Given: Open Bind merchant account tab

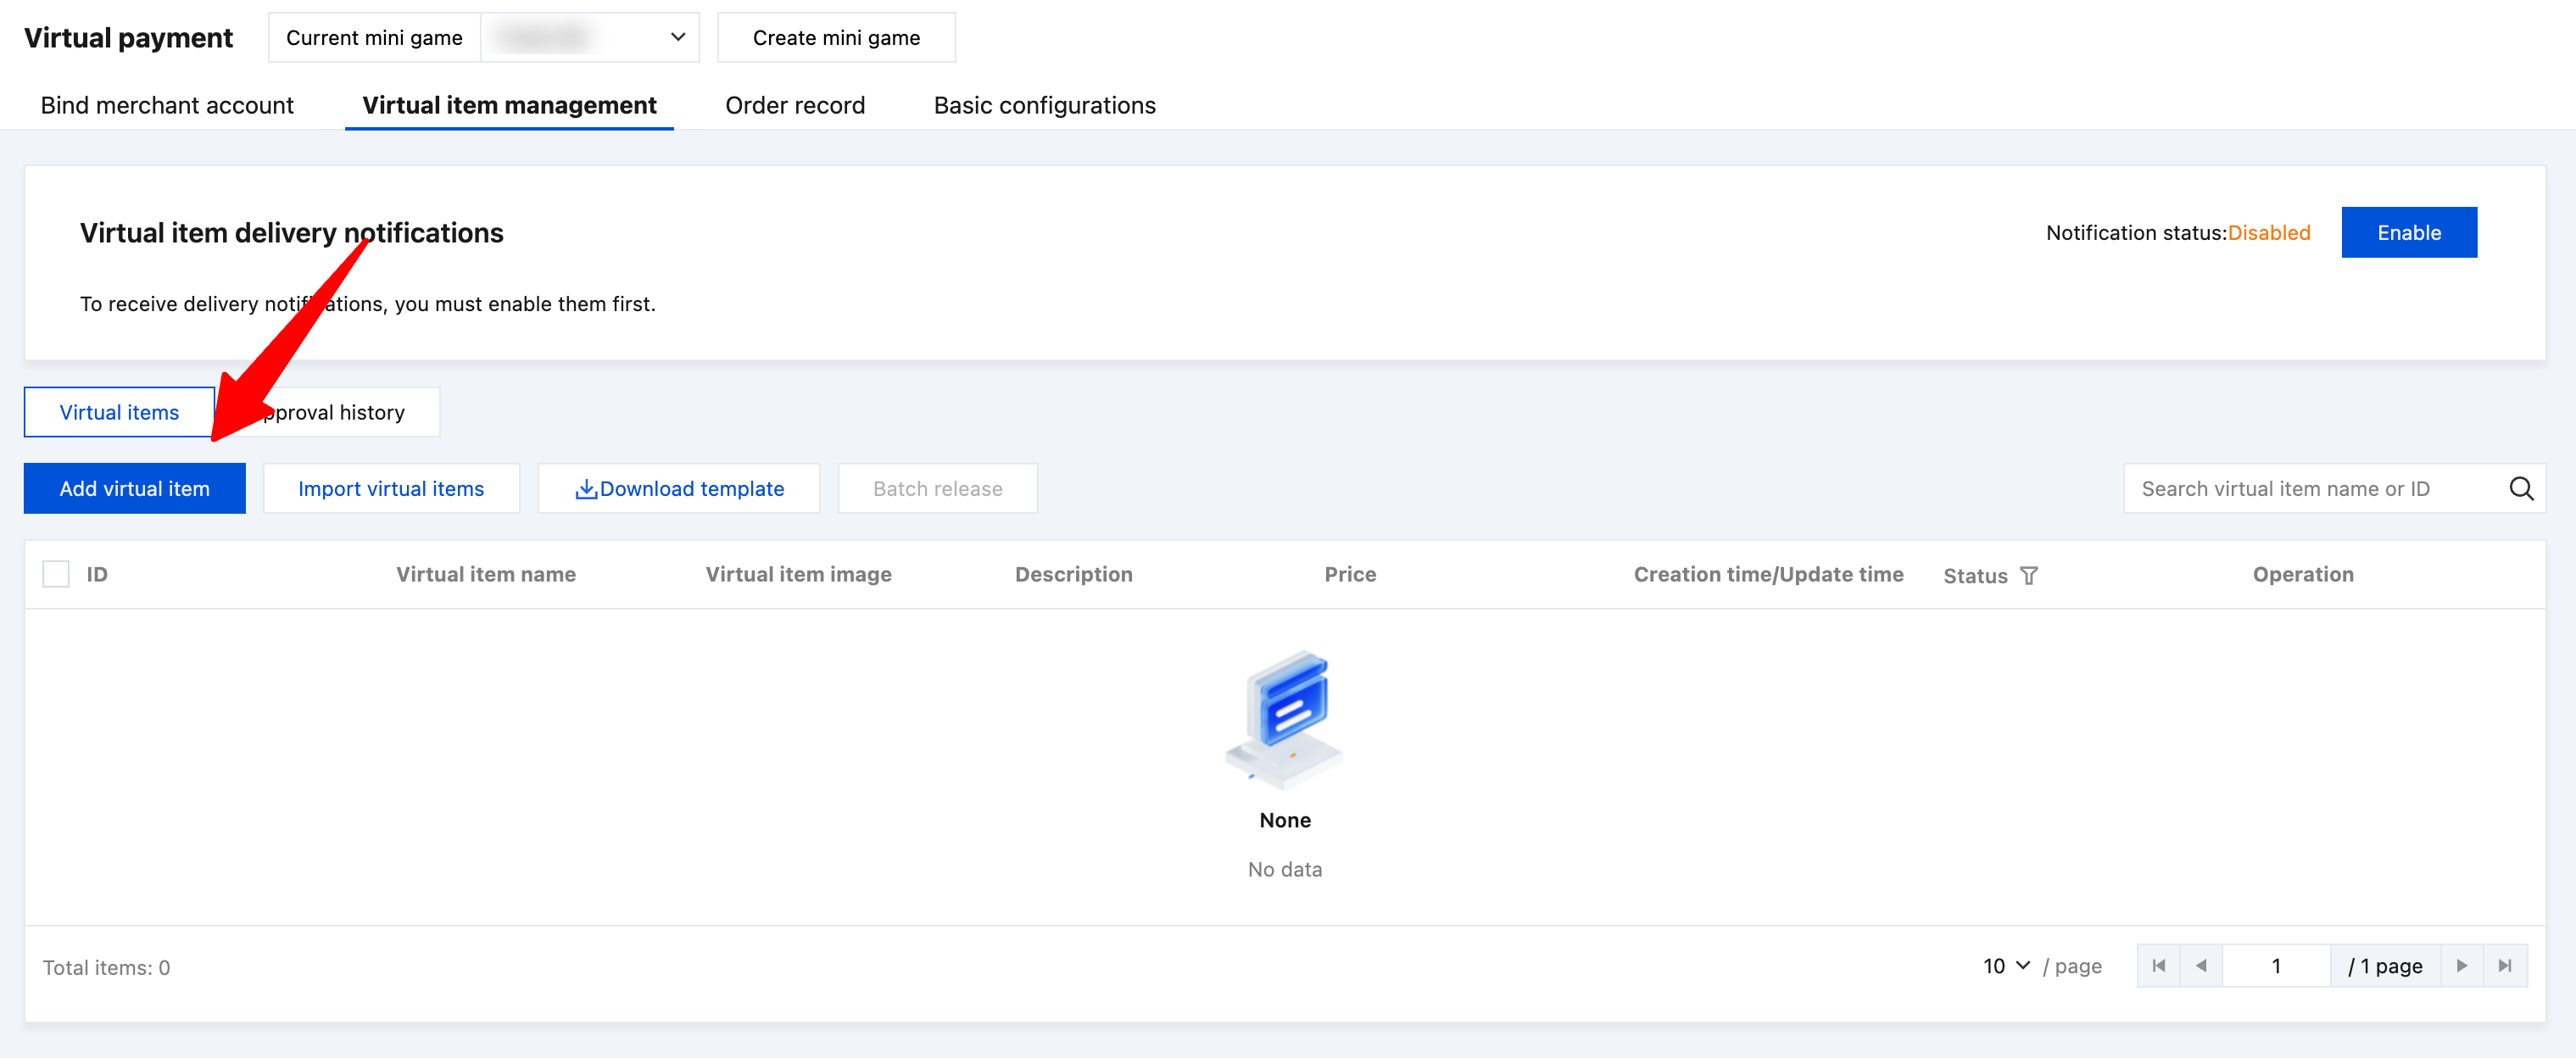Looking at the screenshot, I should pyautogui.click(x=167, y=106).
